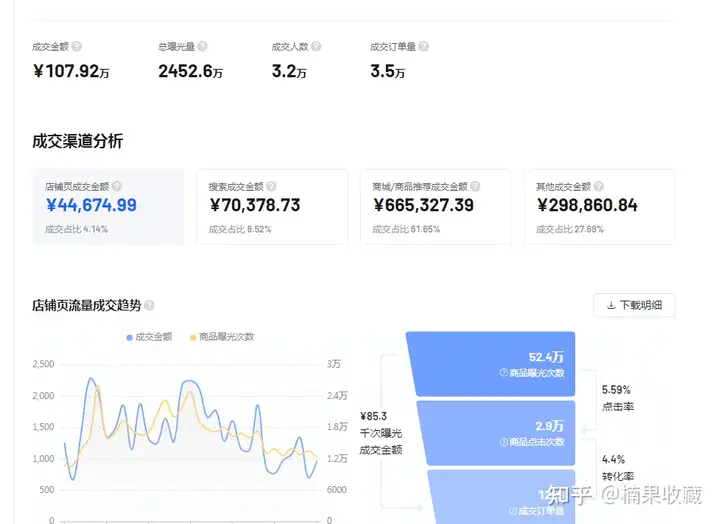The width and height of the screenshot is (720, 524).
Task: Open help icon beside 店铺页成交金额
Action: pyautogui.click(x=117, y=186)
